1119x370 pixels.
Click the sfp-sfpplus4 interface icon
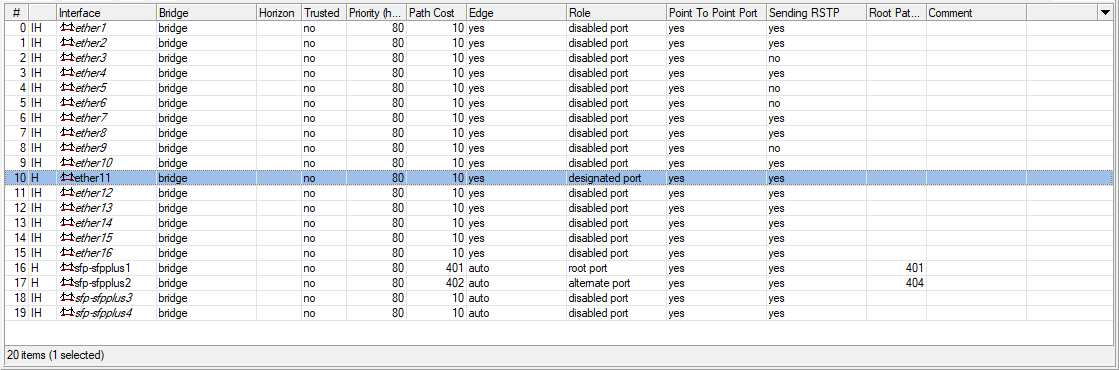[66, 313]
